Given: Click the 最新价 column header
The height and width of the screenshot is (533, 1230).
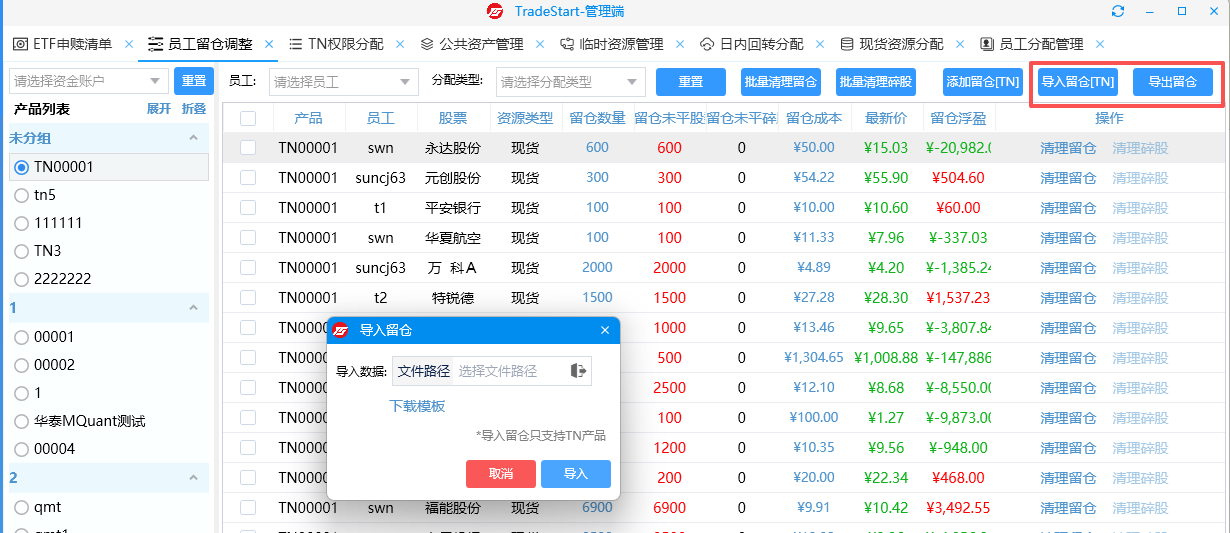Looking at the screenshot, I should pyautogui.click(x=886, y=118).
